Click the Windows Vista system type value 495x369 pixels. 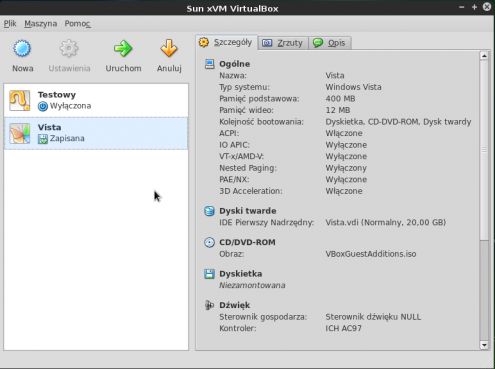(x=353, y=87)
